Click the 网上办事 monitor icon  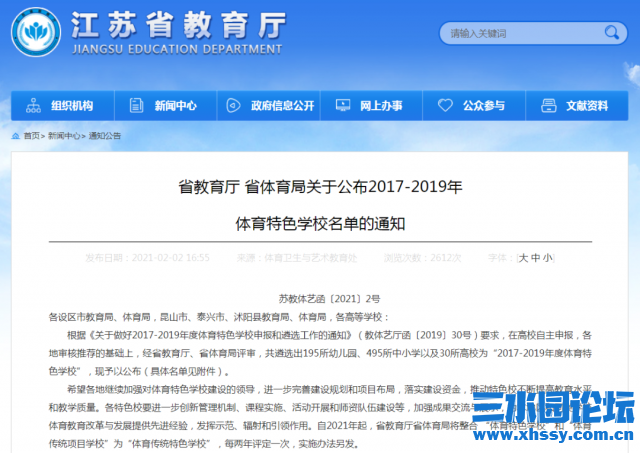click(342, 105)
